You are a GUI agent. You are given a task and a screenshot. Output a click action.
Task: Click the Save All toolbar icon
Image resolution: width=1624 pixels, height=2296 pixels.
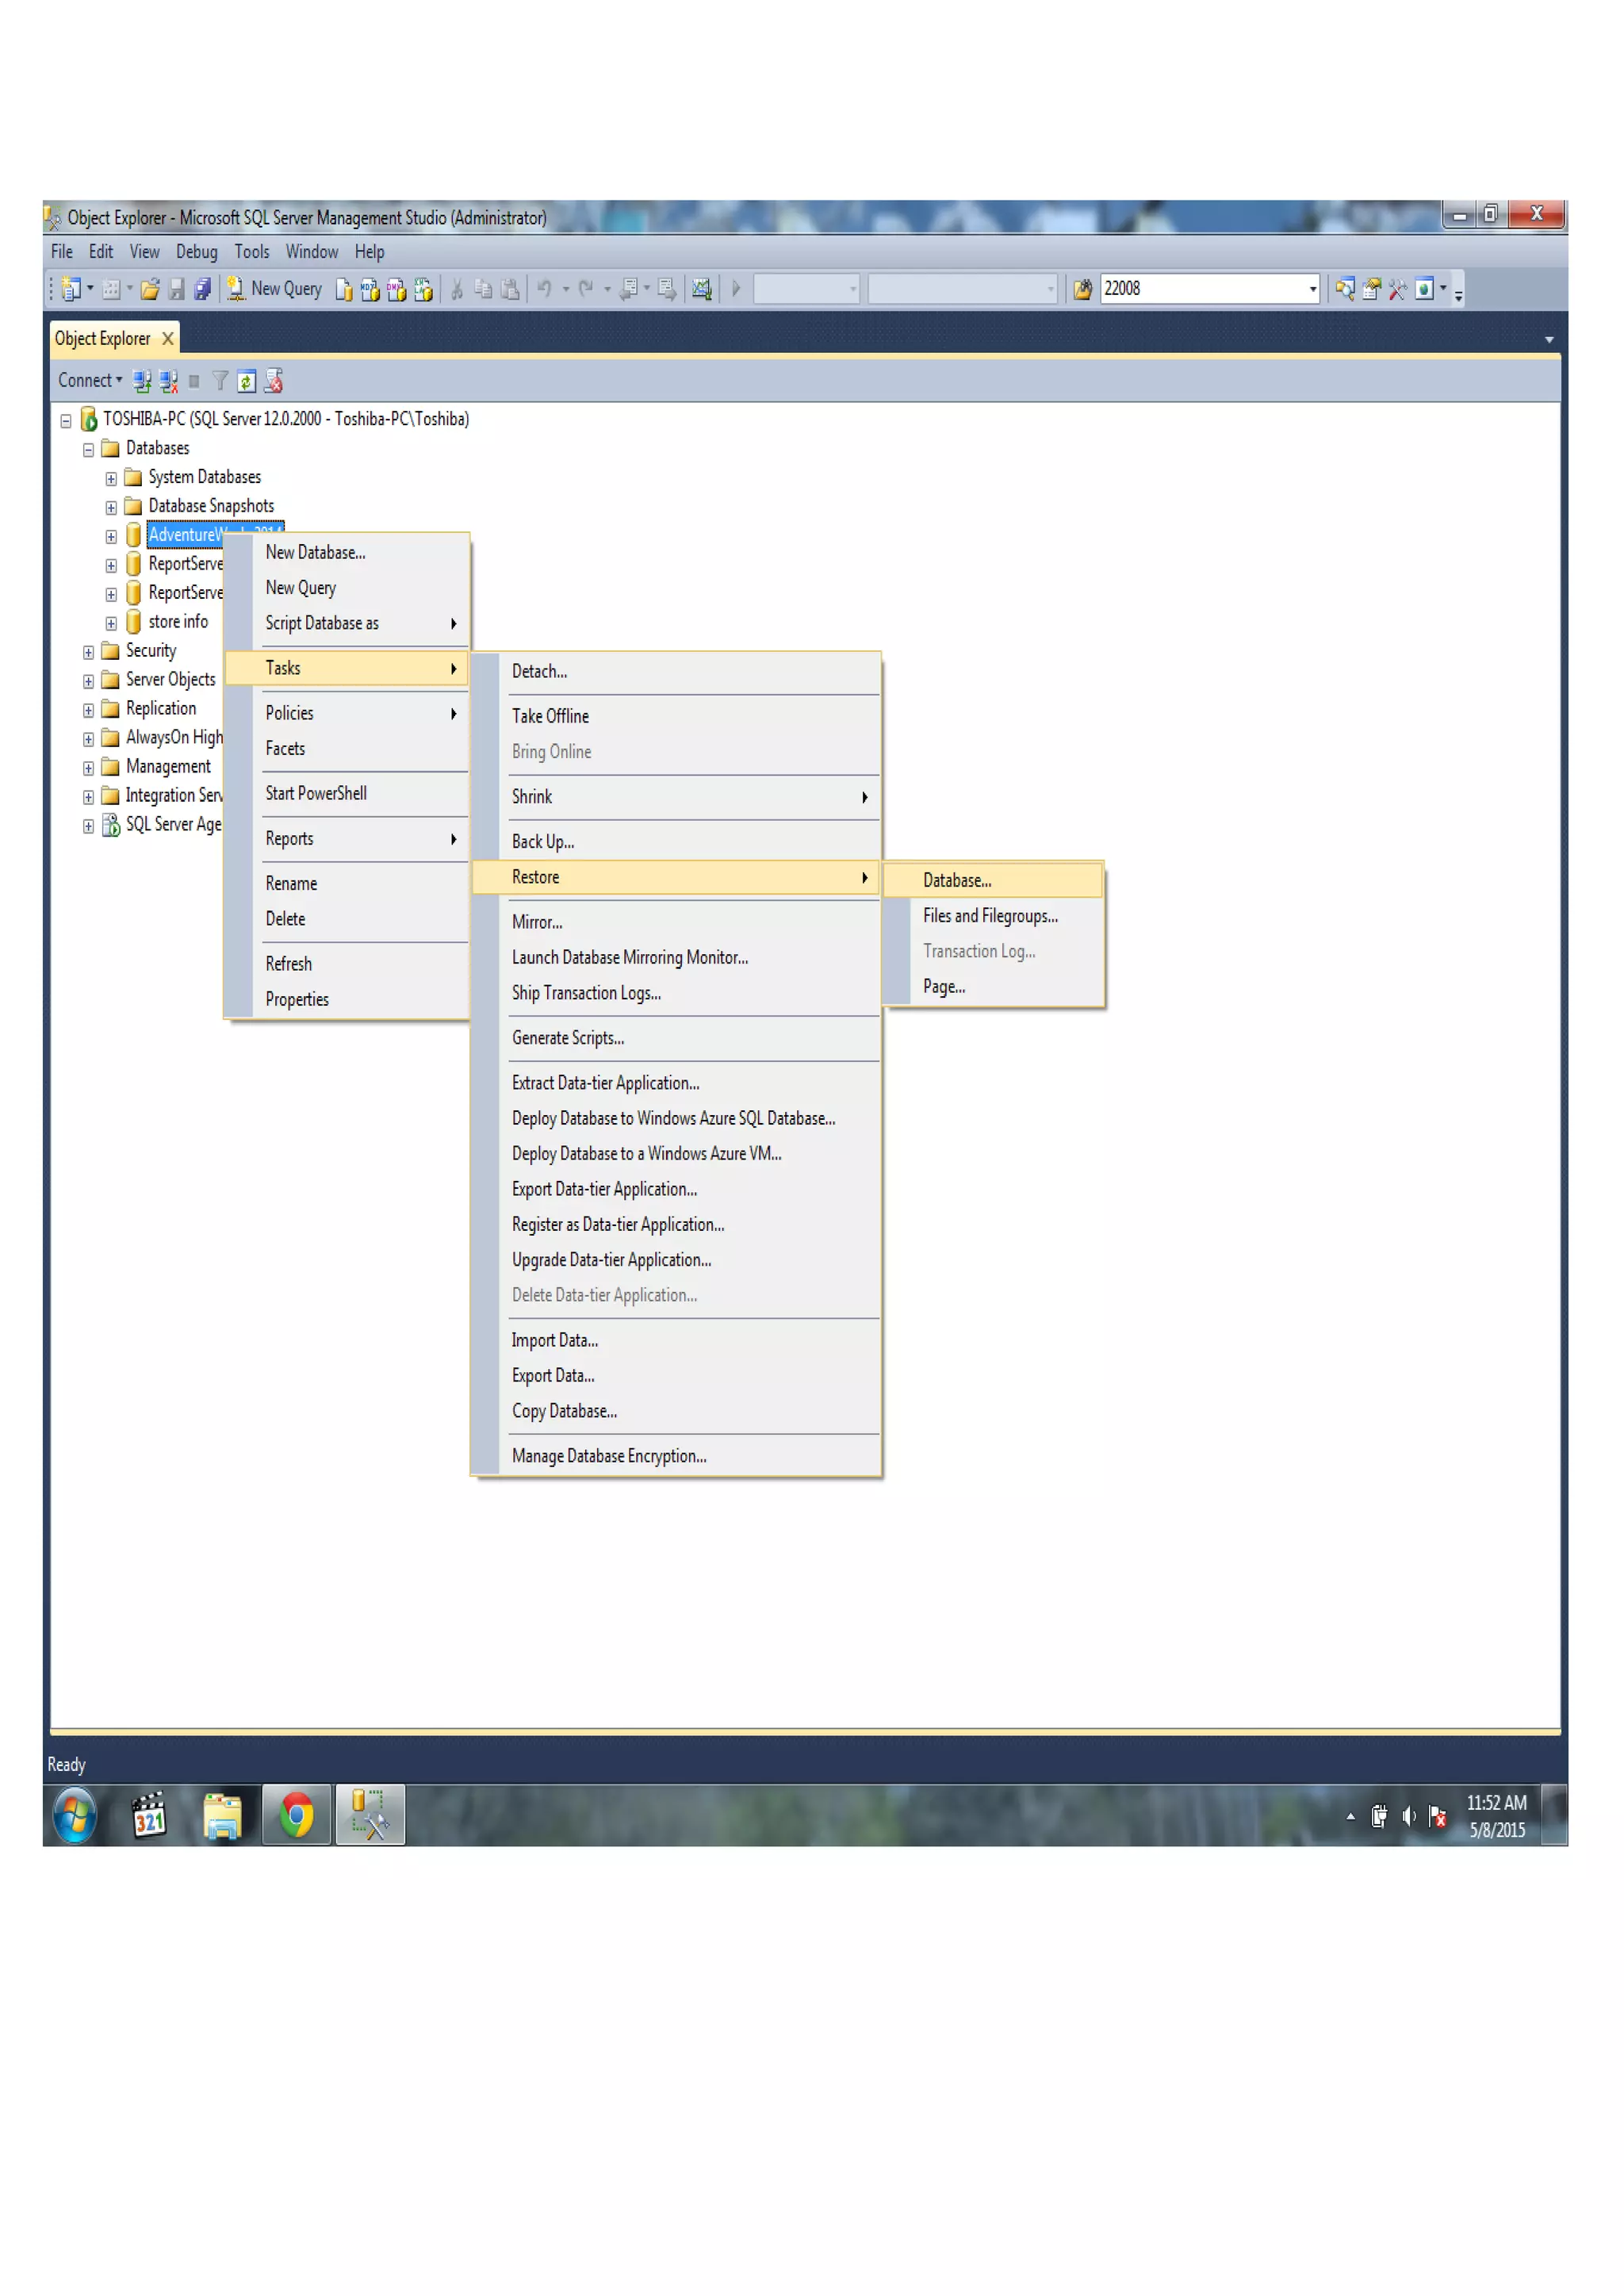(x=202, y=289)
